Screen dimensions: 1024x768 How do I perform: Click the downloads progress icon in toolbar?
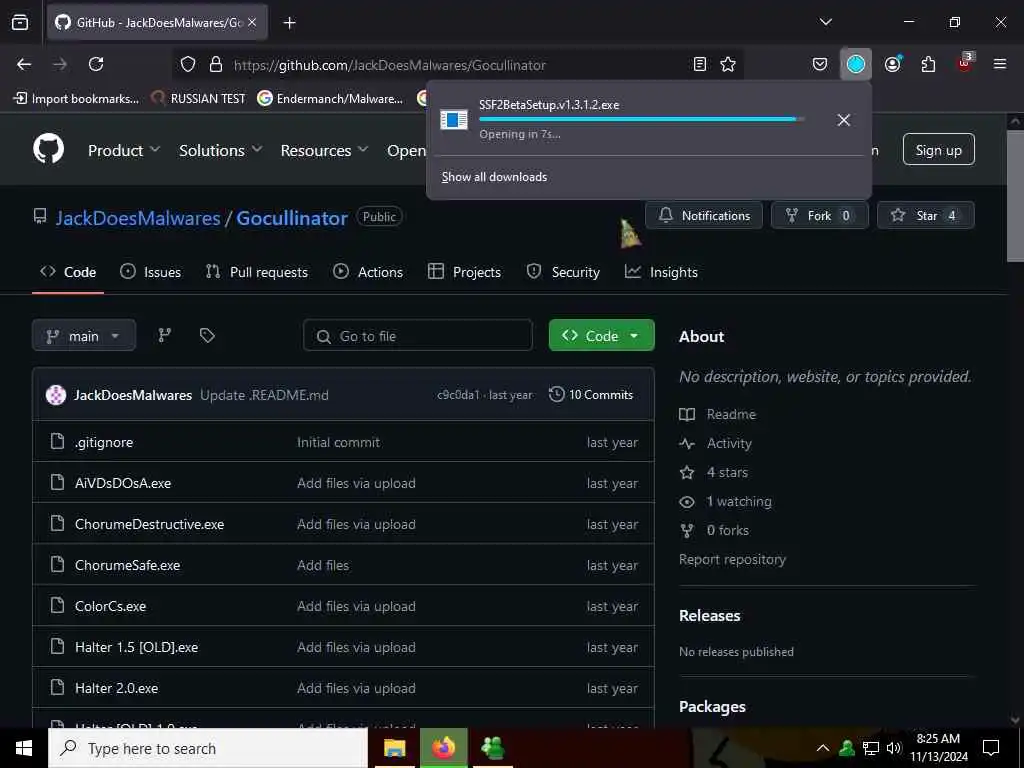tap(856, 64)
